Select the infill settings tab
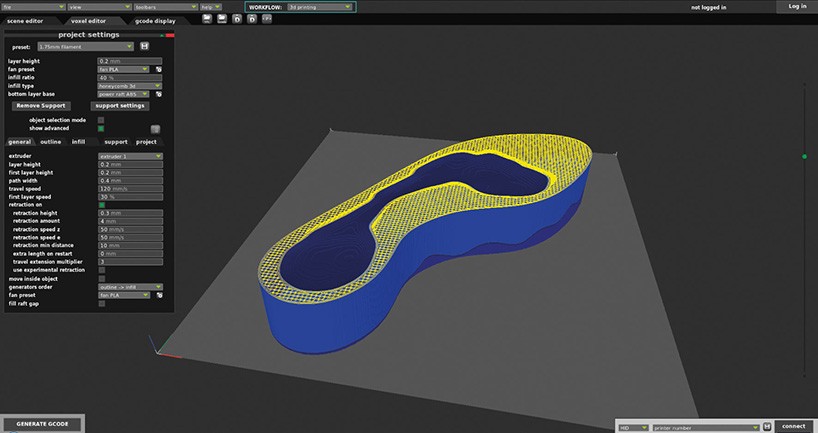The image size is (818, 433). coord(78,142)
